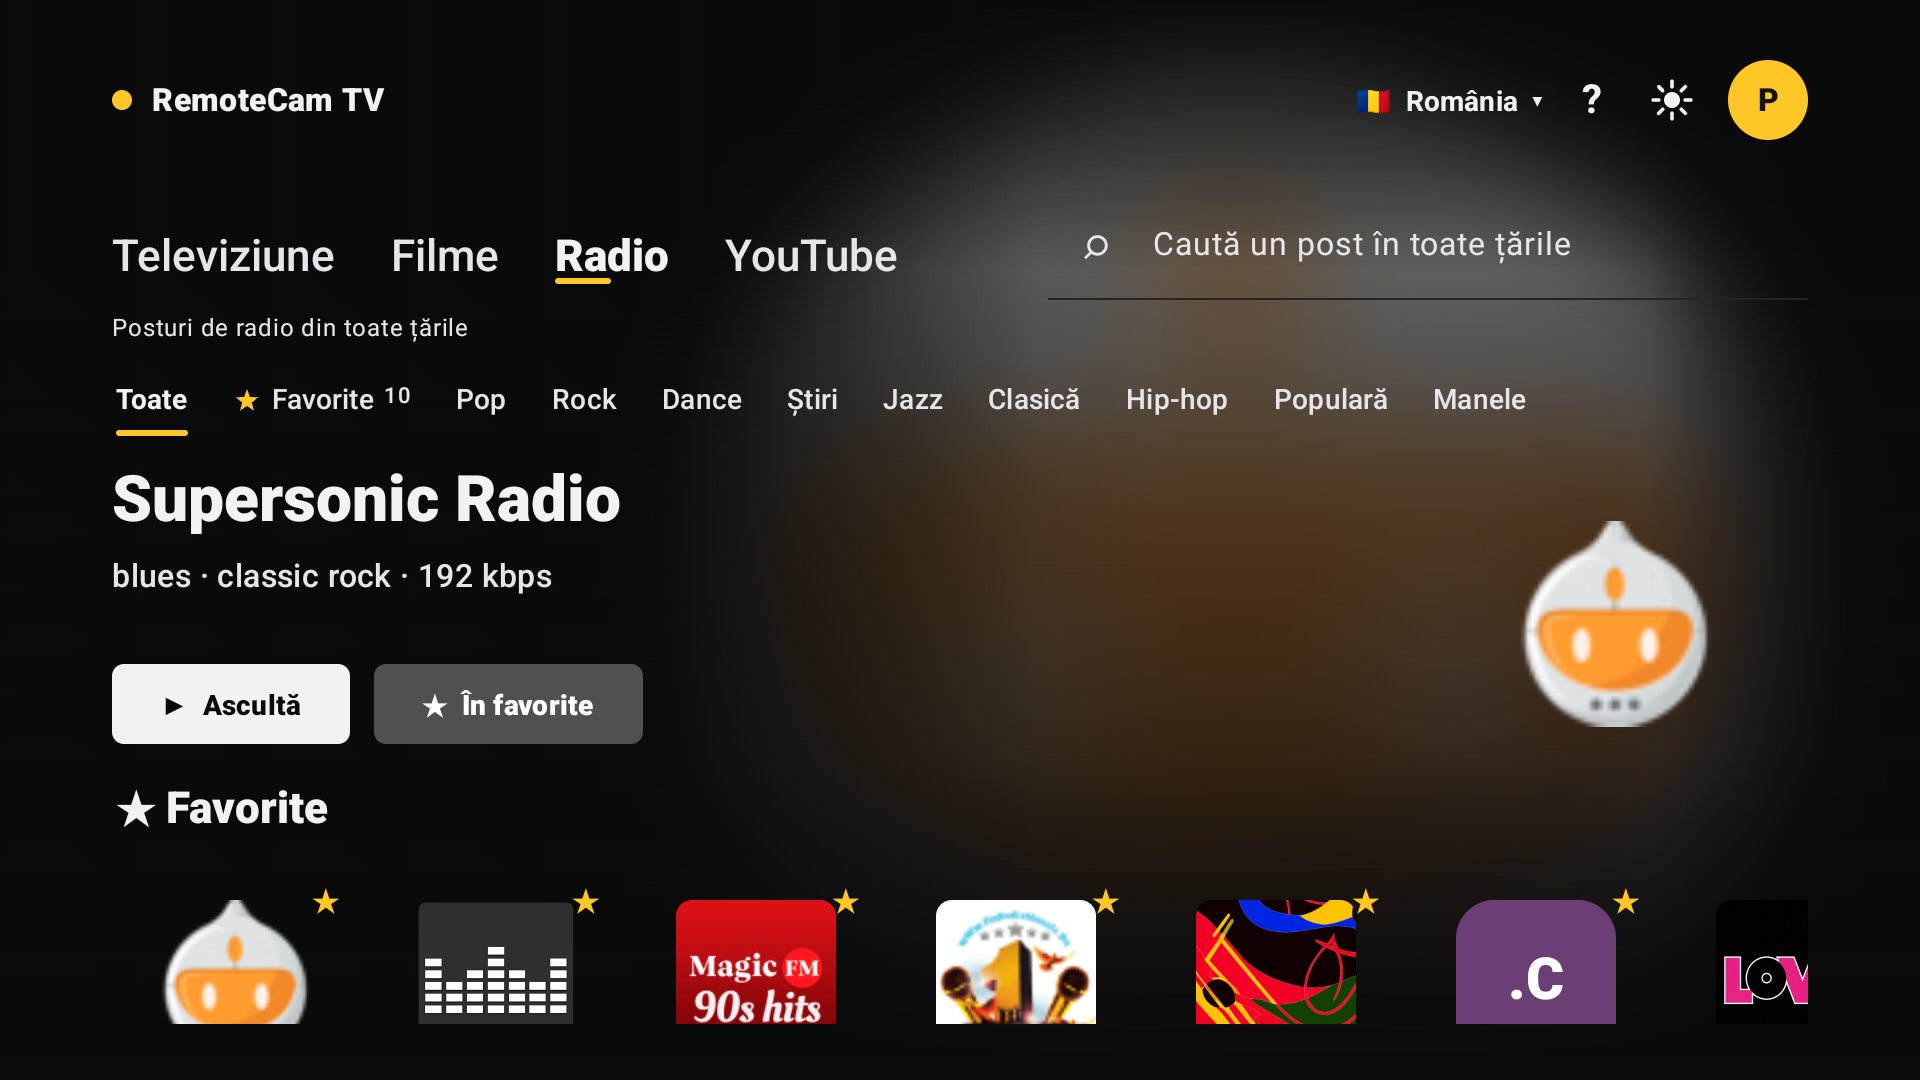Open the microphones number-one station thumbnail
Image resolution: width=1920 pixels, height=1080 pixels.
coord(1016,962)
